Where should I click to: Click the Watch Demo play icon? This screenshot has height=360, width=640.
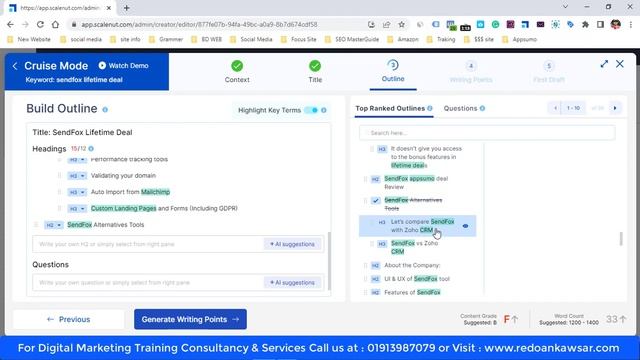tap(102, 65)
